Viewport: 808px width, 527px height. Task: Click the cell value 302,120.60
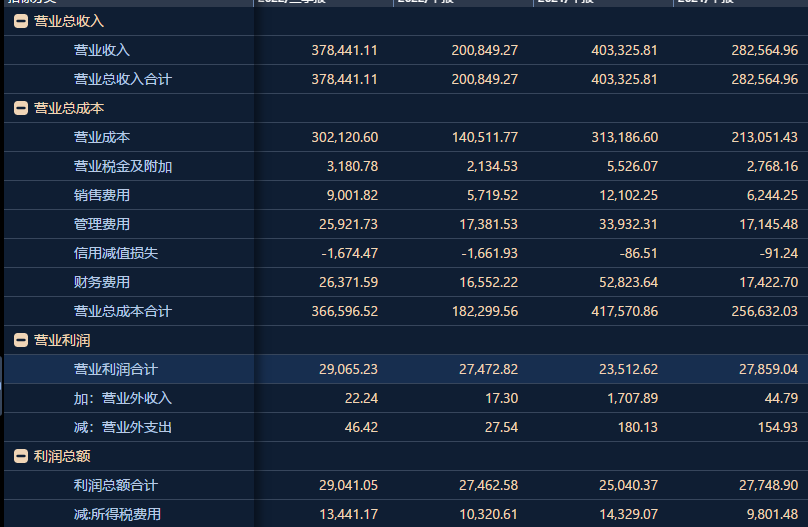coord(344,137)
